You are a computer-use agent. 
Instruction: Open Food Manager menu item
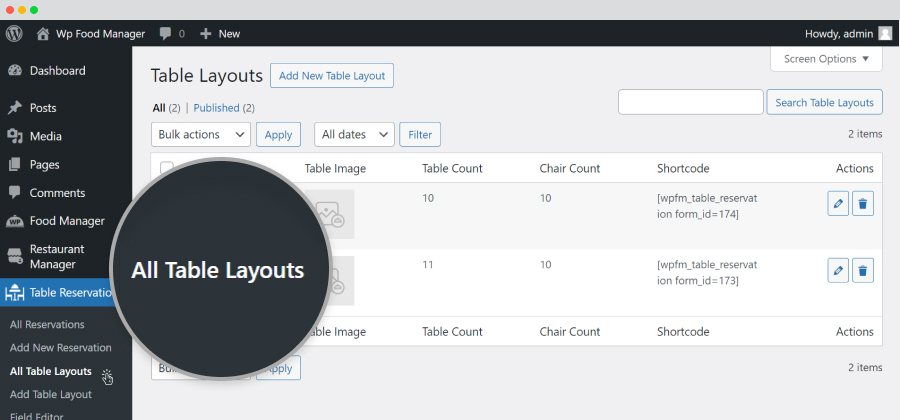(x=67, y=221)
